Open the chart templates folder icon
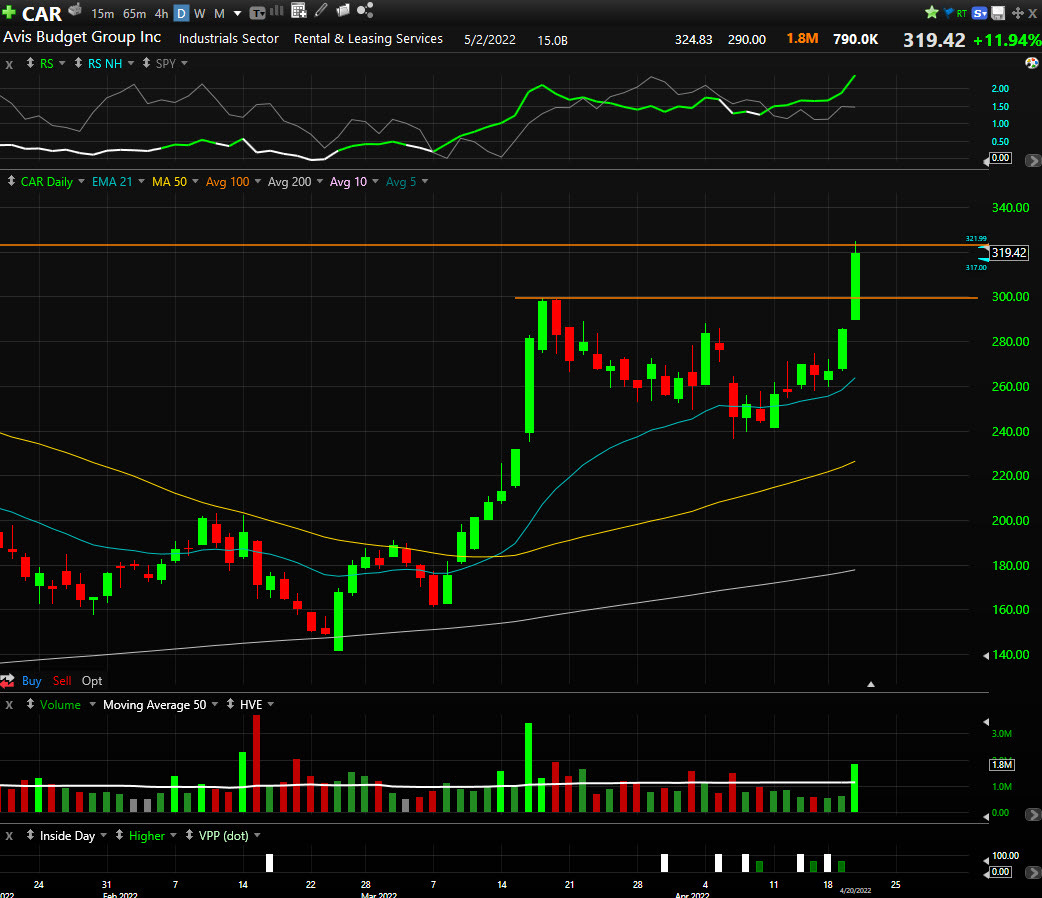This screenshot has width=1042, height=898. coord(343,10)
